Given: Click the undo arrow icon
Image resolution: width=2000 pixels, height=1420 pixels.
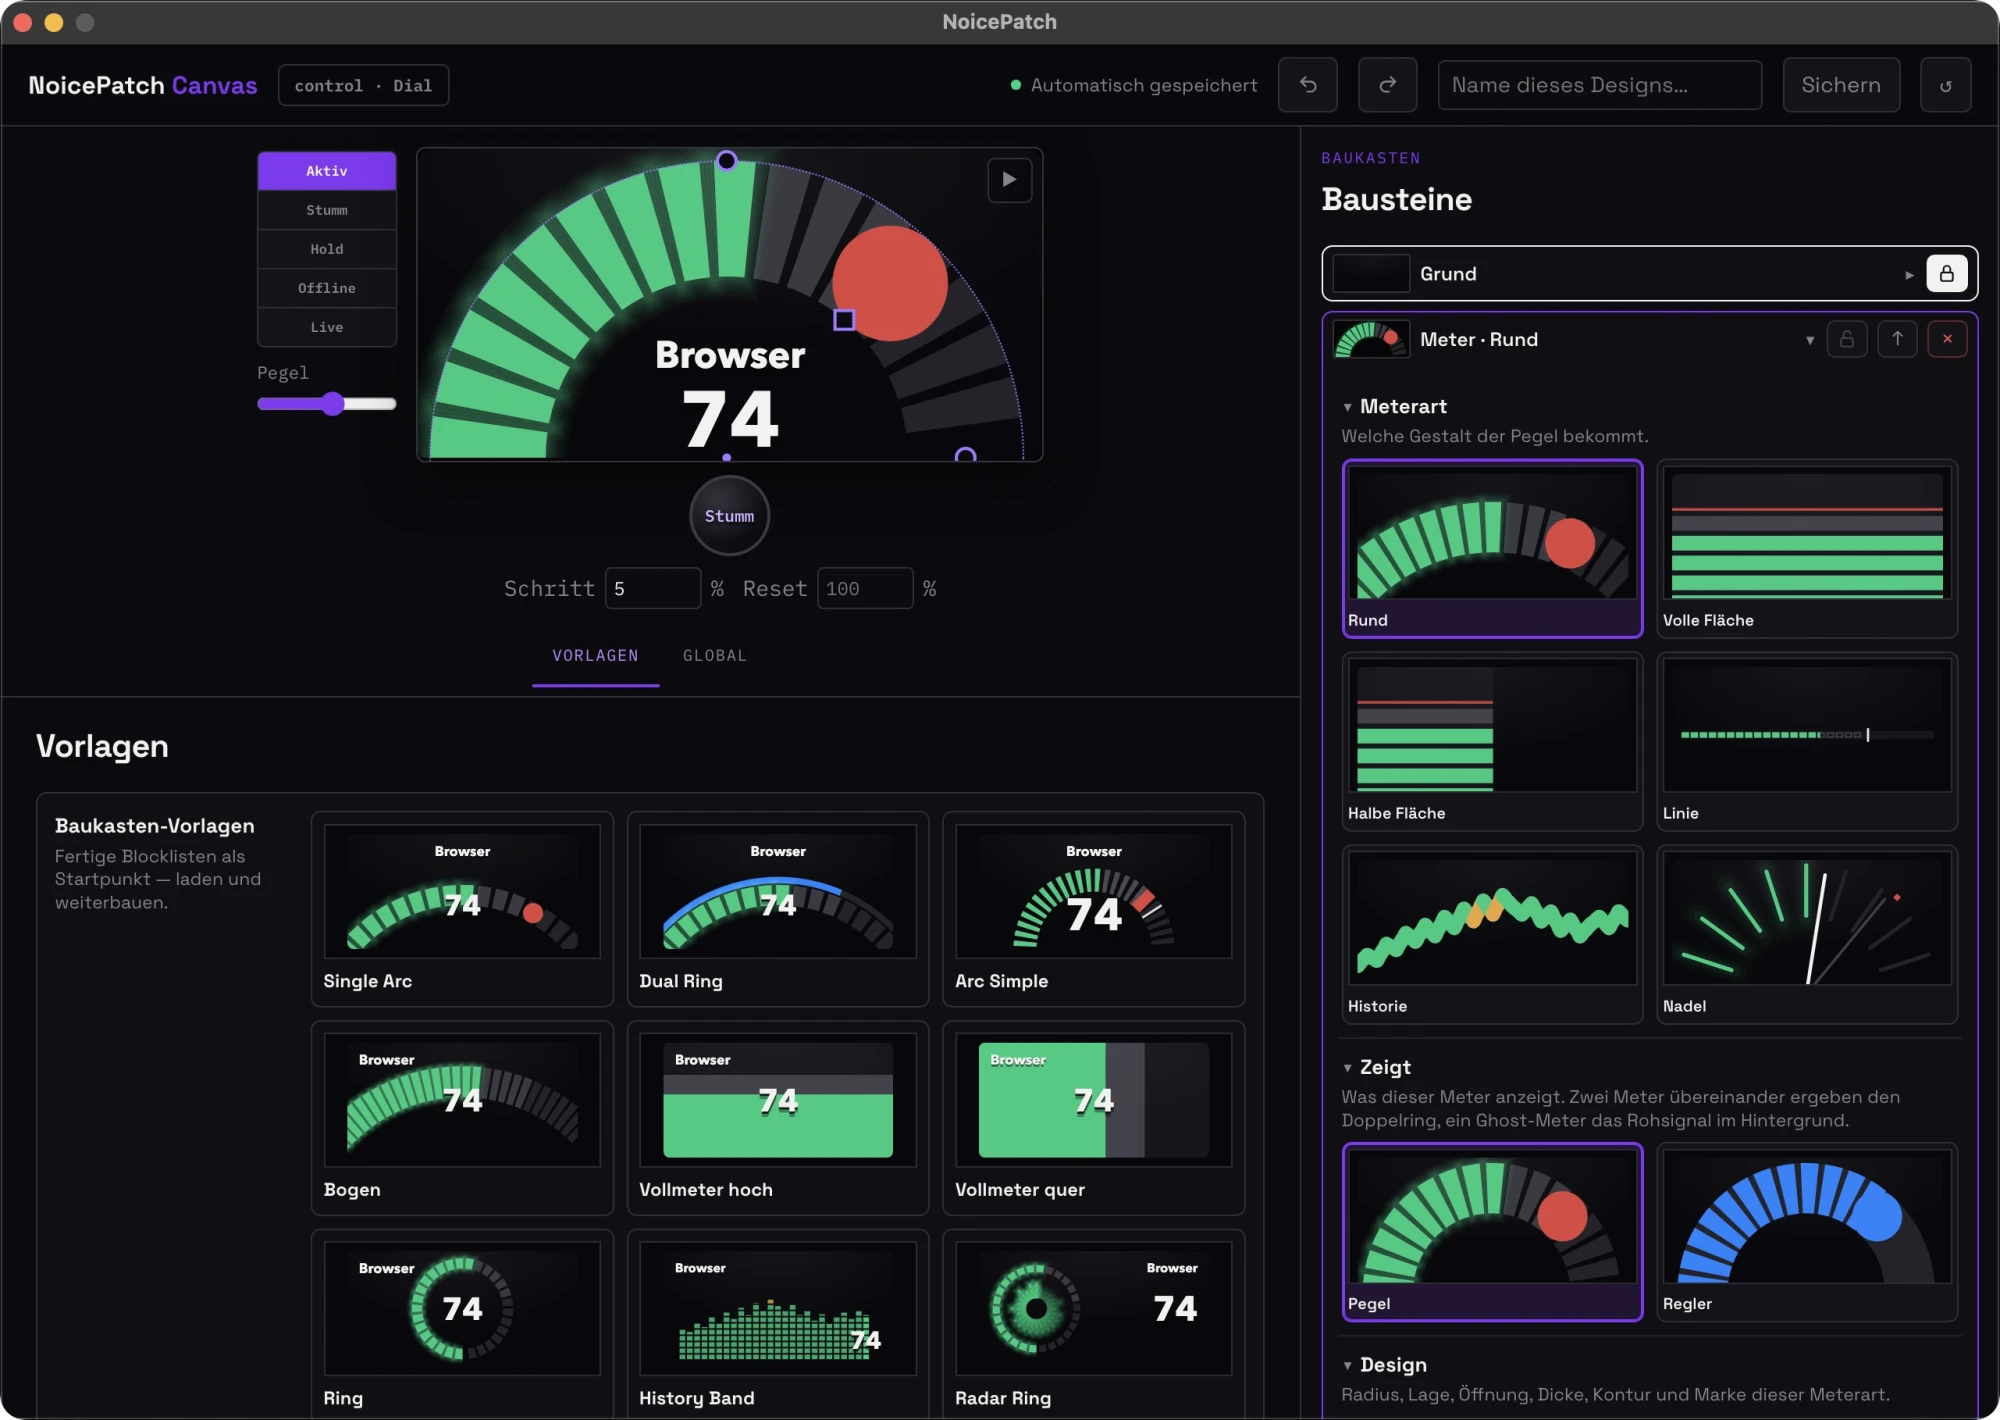Looking at the screenshot, I should click(1308, 85).
